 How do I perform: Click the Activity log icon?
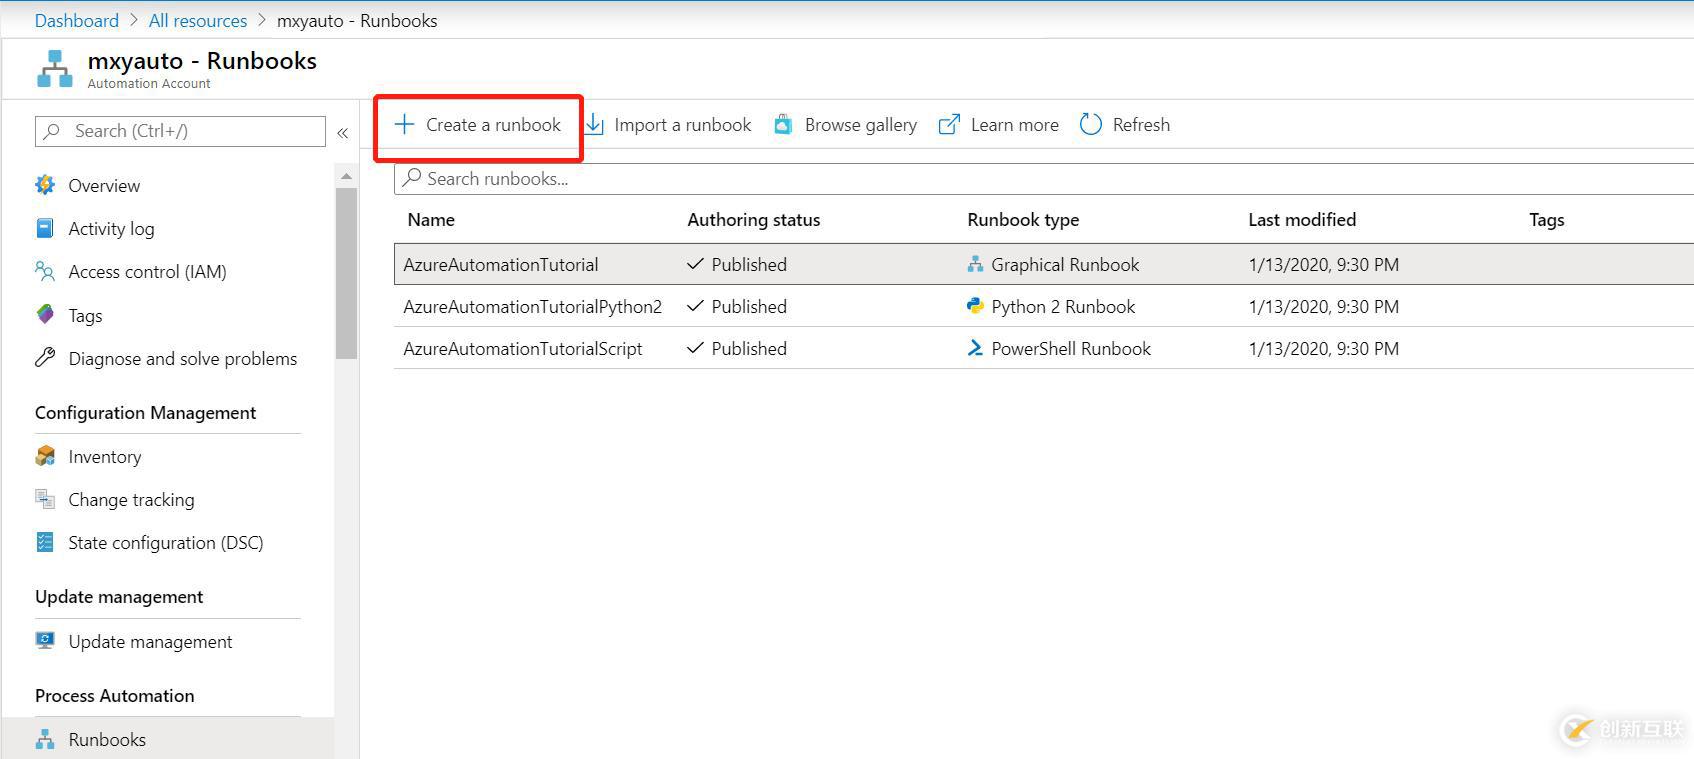(45, 228)
